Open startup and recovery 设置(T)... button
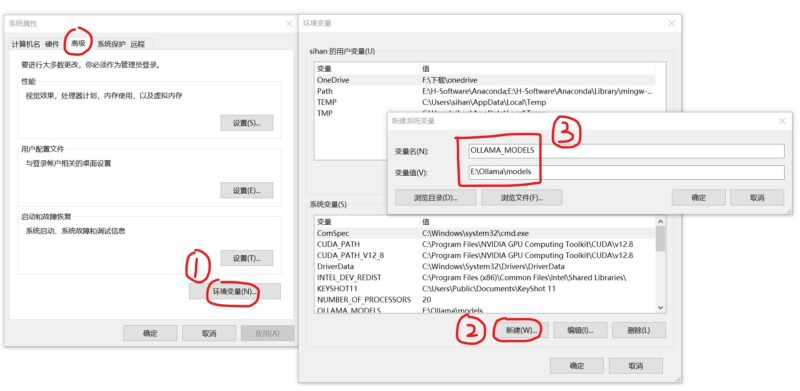Viewport: 800px width, 391px height. point(247,258)
